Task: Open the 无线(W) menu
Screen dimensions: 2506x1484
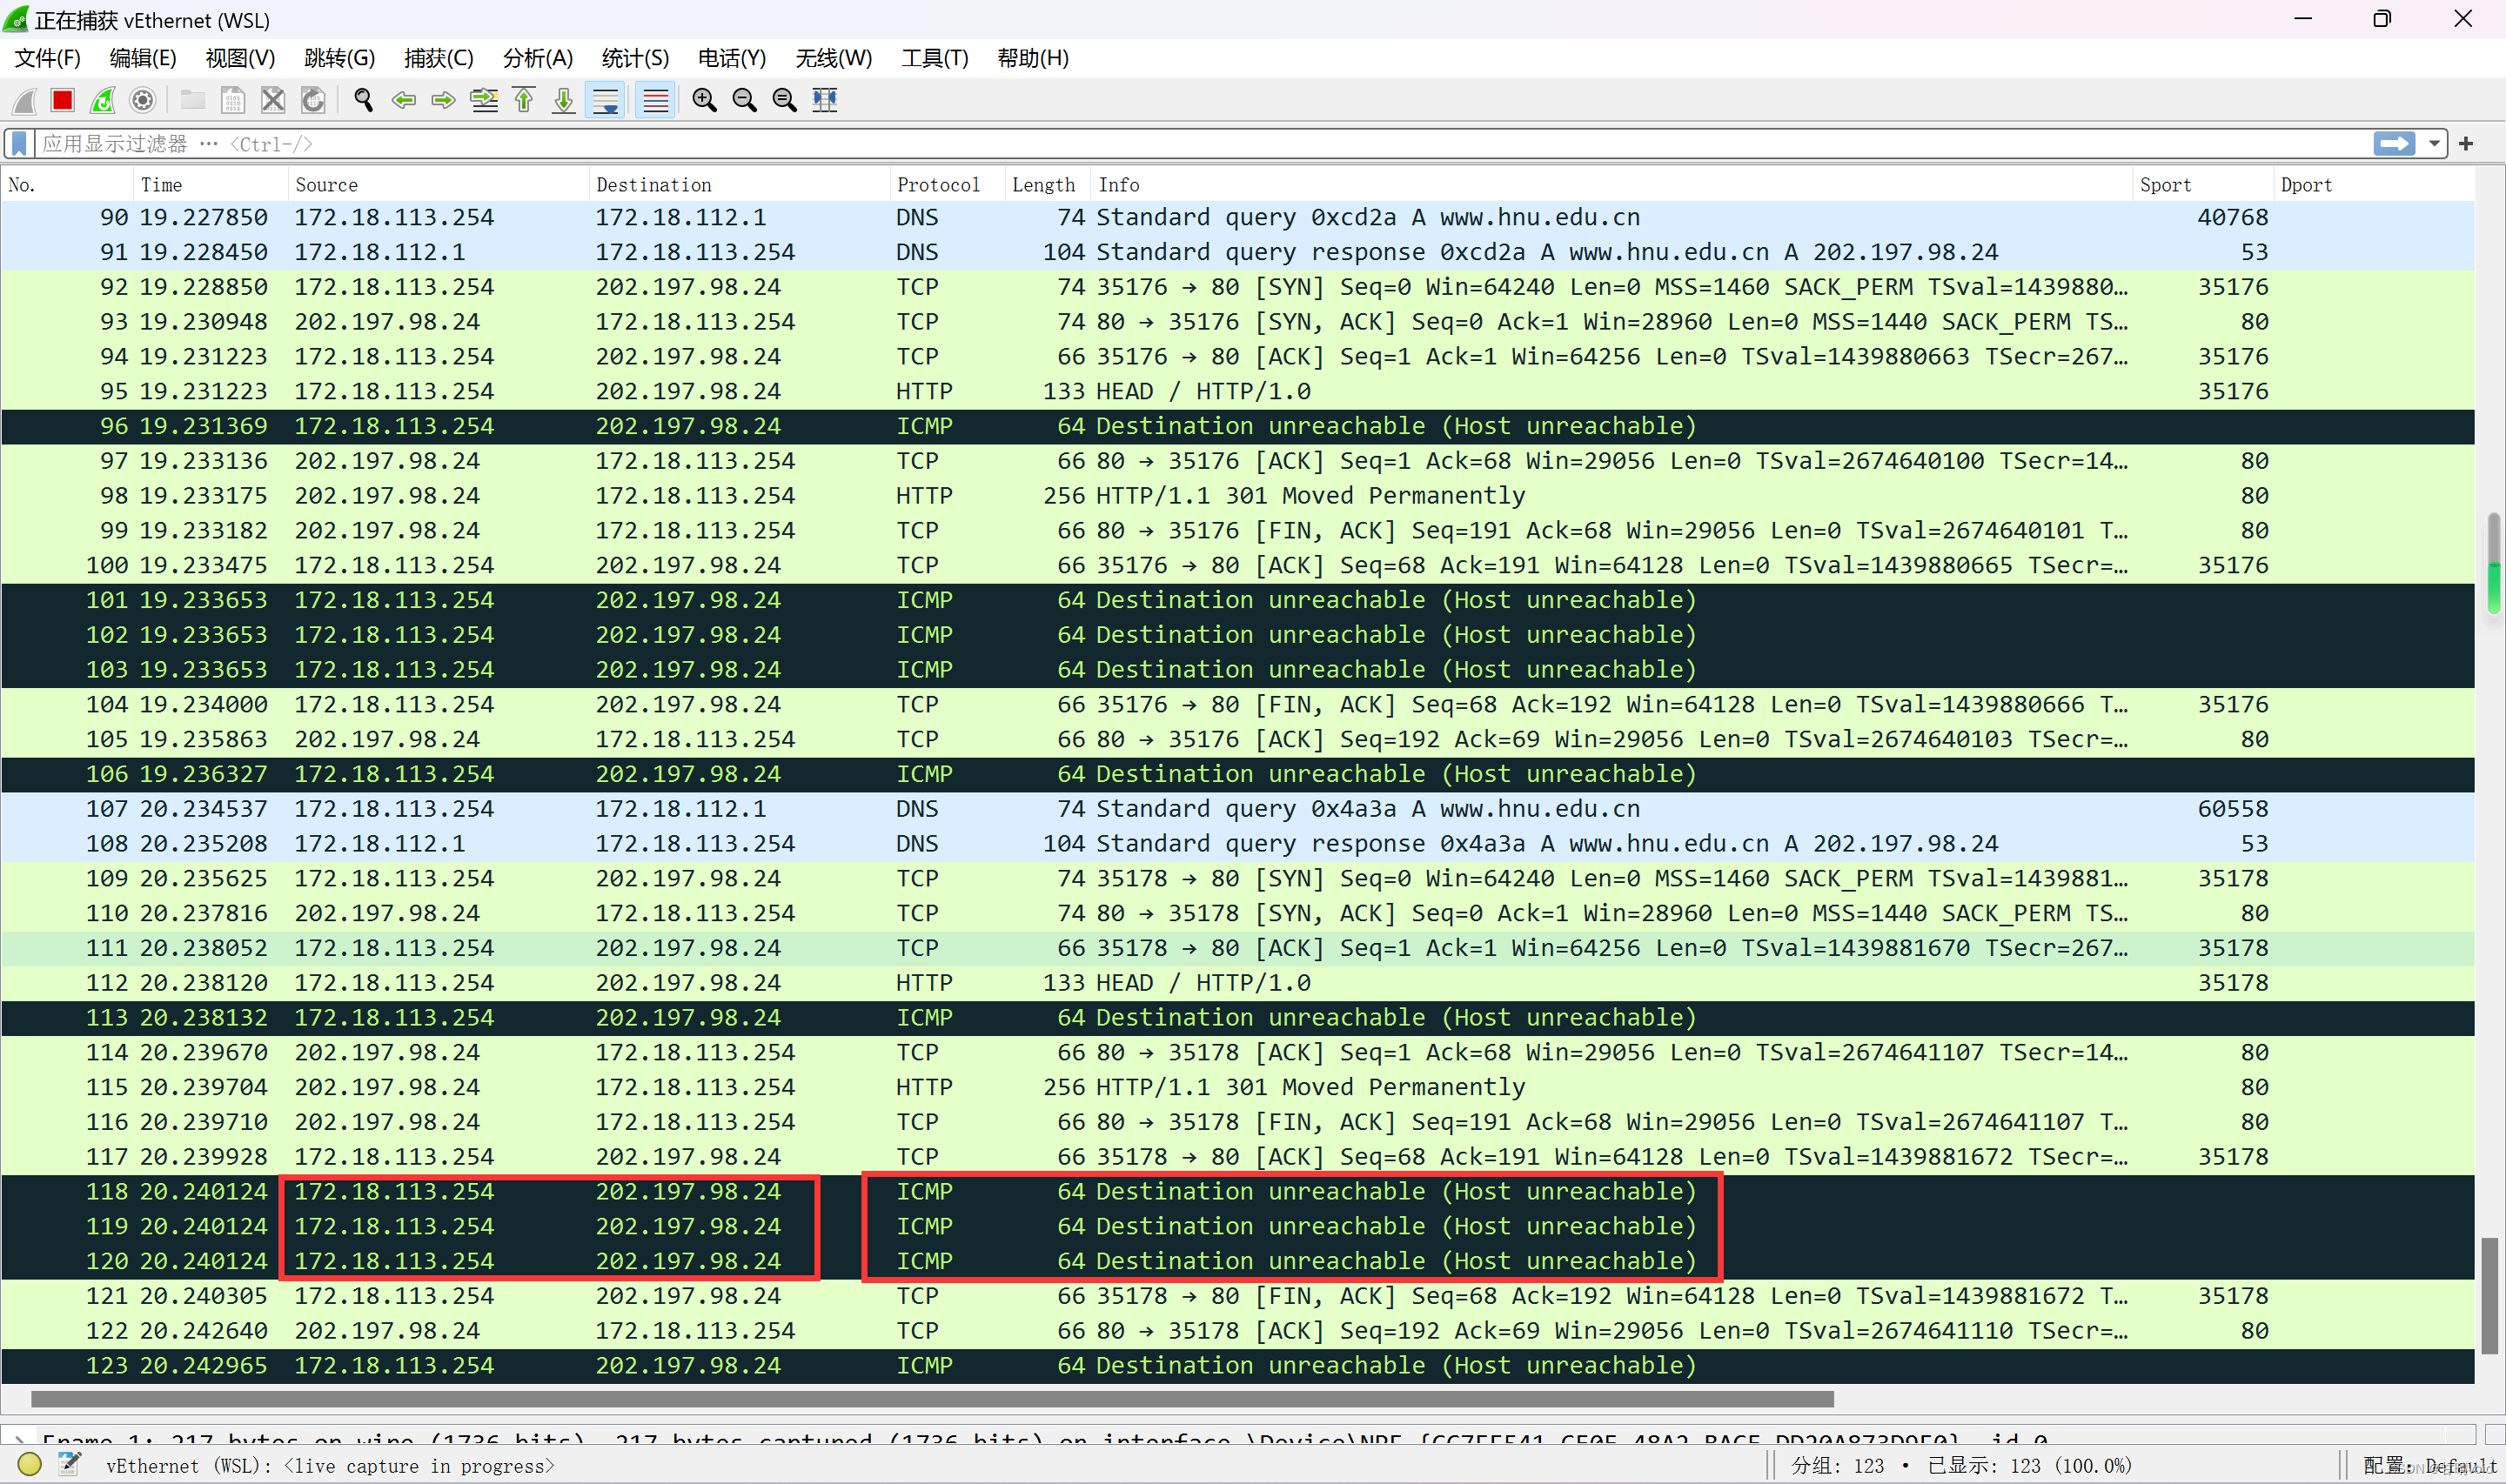Action: pyautogui.click(x=834, y=58)
